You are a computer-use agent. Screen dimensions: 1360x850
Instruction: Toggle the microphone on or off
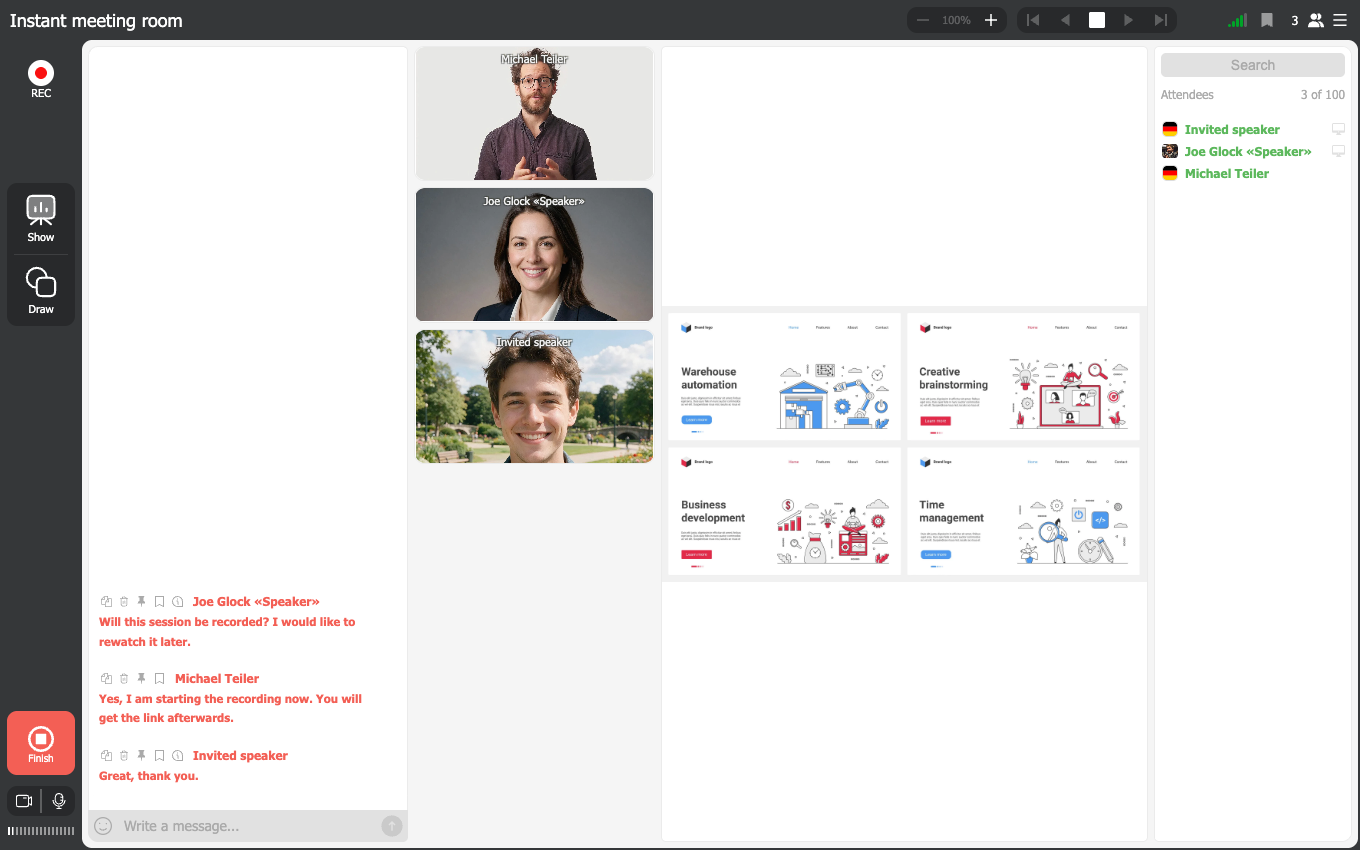59,801
